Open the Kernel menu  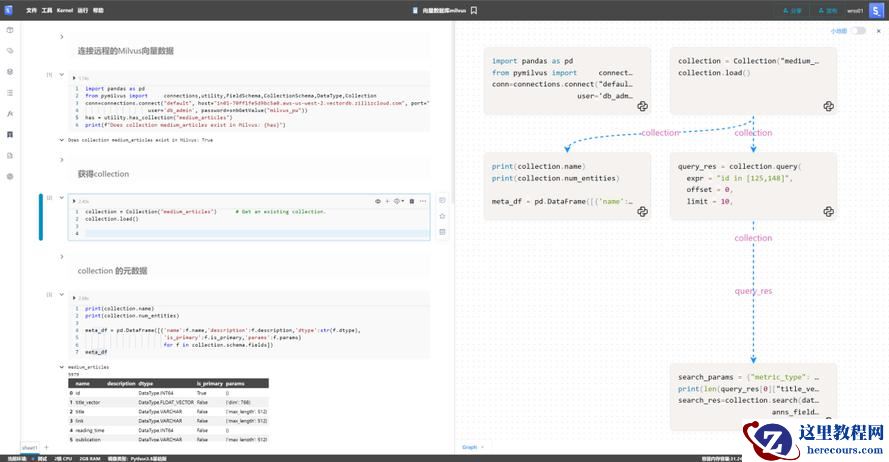[64, 10]
